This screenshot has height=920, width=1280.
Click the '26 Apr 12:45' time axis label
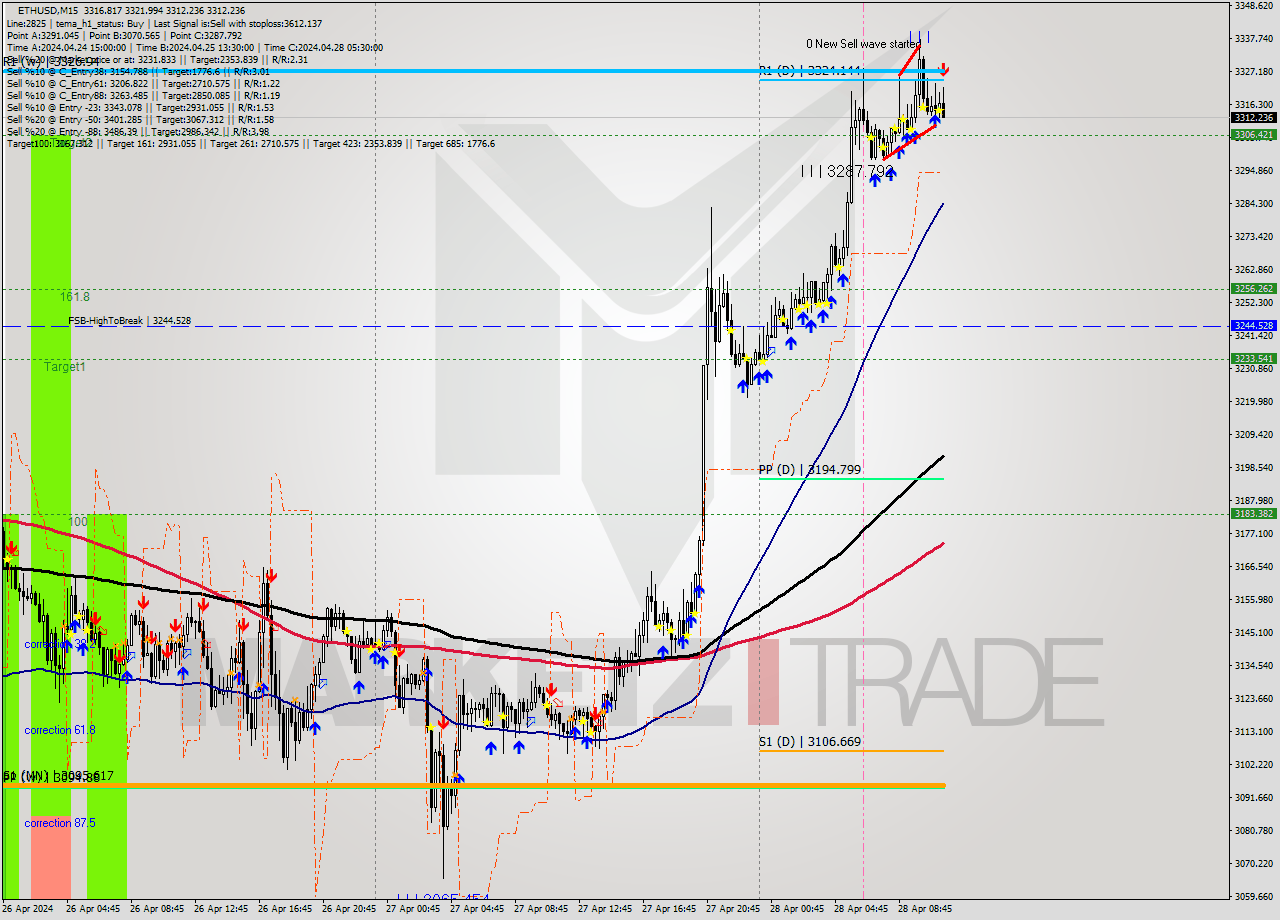pyautogui.click(x=220, y=909)
